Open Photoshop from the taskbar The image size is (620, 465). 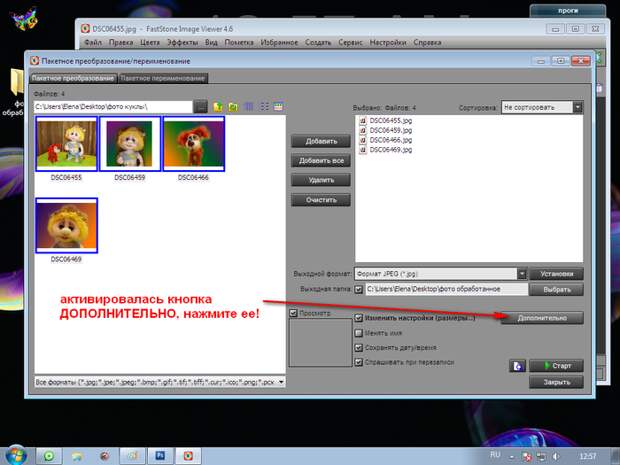click(160, 456)
